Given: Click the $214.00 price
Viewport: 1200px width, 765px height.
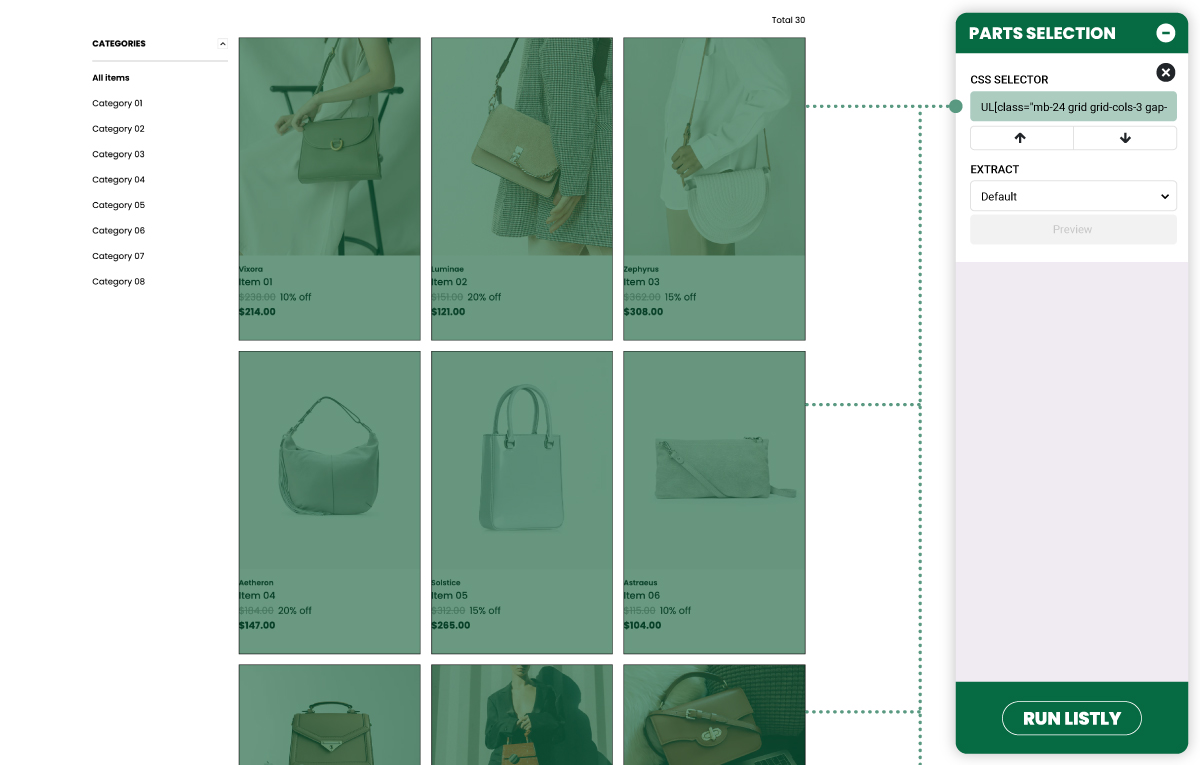Looking at the screenshot, I should coord(257,312).
